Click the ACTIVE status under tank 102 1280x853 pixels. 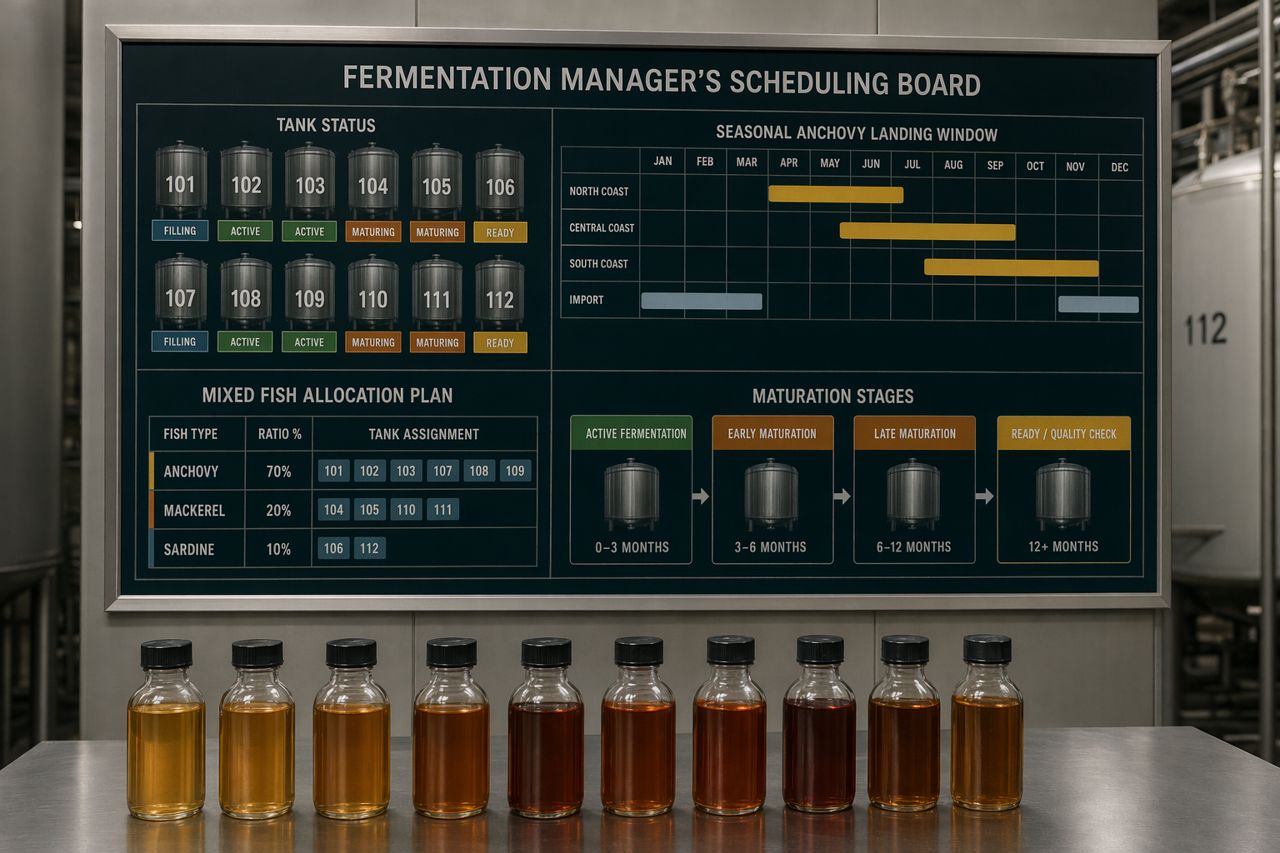(x=246, y=231)
